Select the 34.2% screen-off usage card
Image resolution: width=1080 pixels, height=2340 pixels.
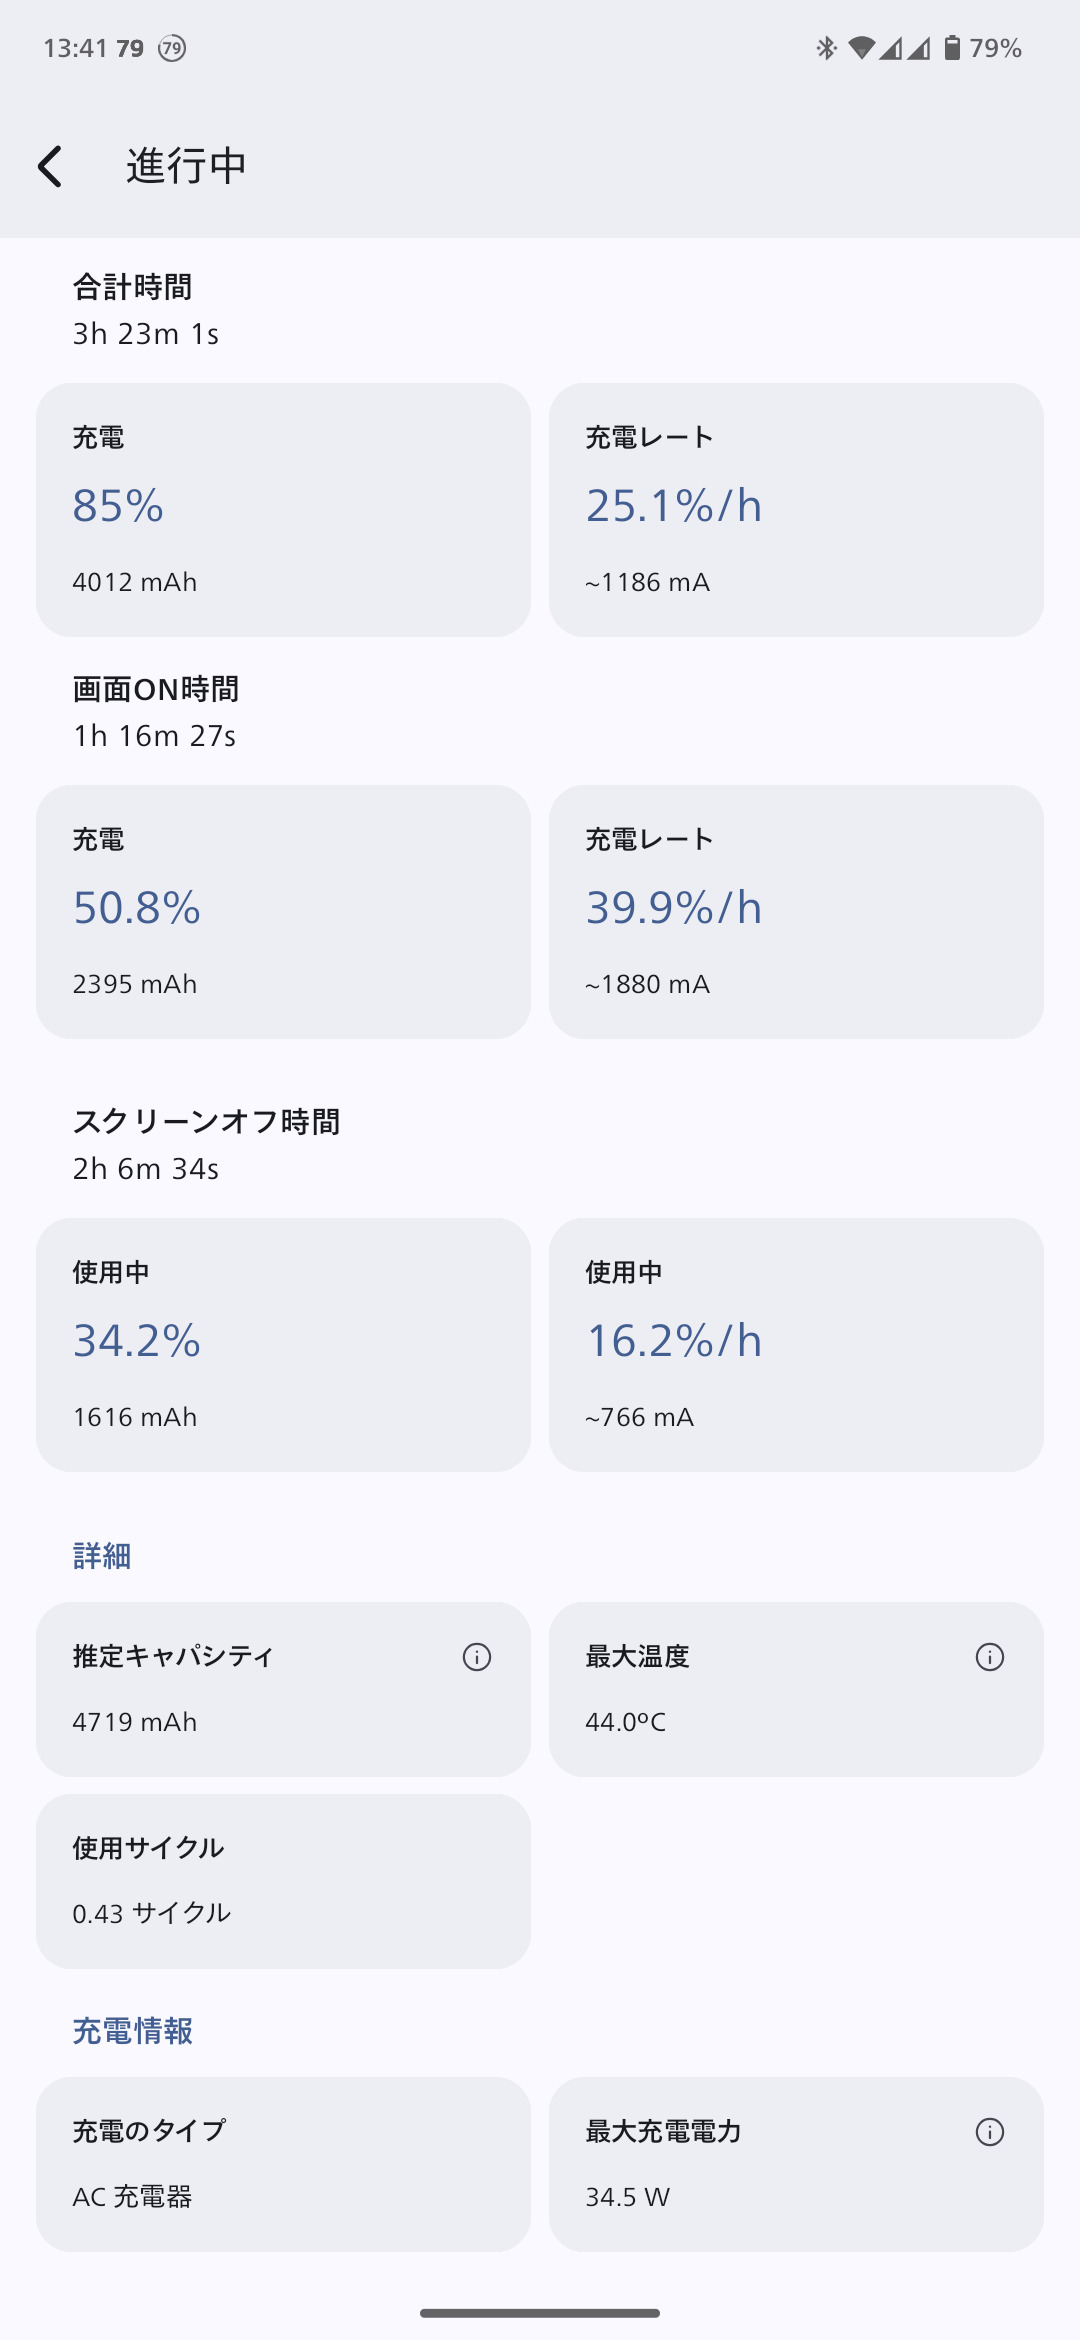click(283, 1345)
